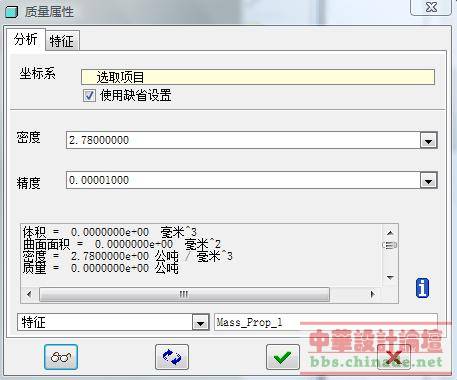Click the density value field 2.78000000

pyautogui.click(x=243, y=140)
